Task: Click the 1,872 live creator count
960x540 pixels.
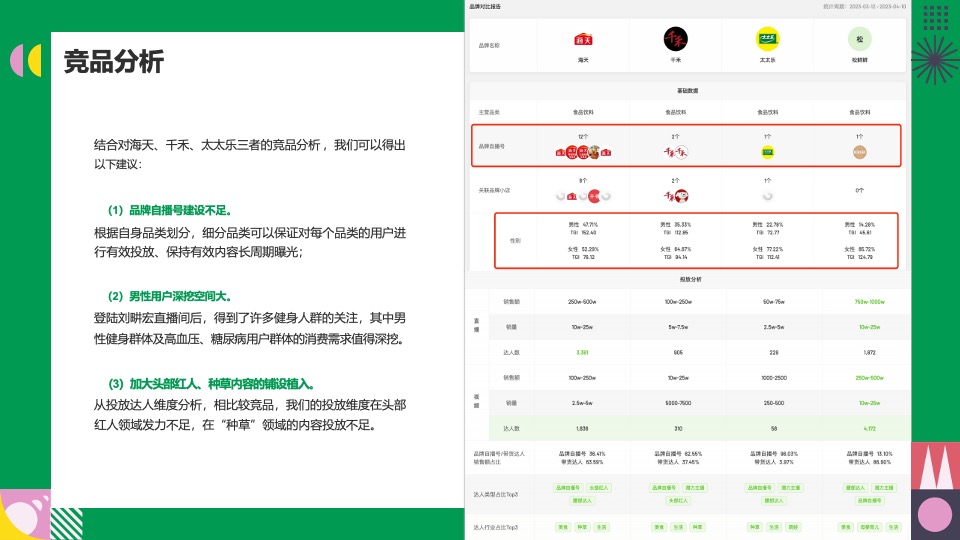Action: click(x=869, y=353)
